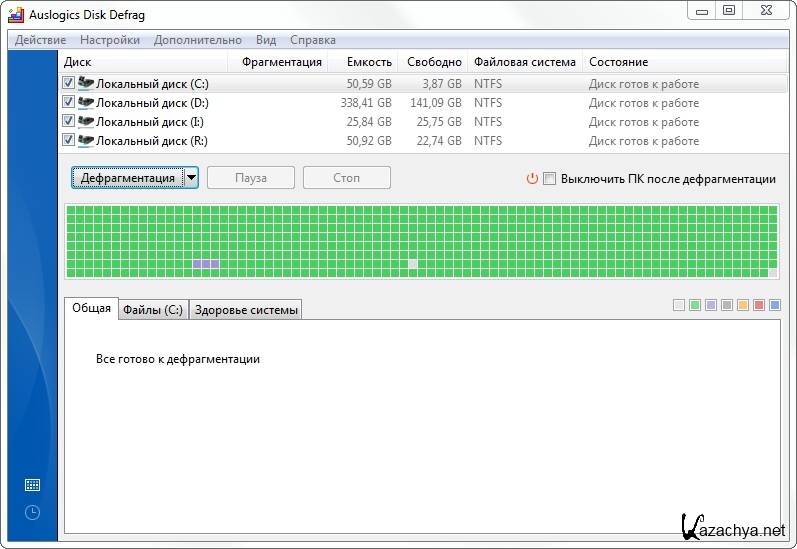Click the red power icon
797x549 pixels.
(x=532, y=179)
